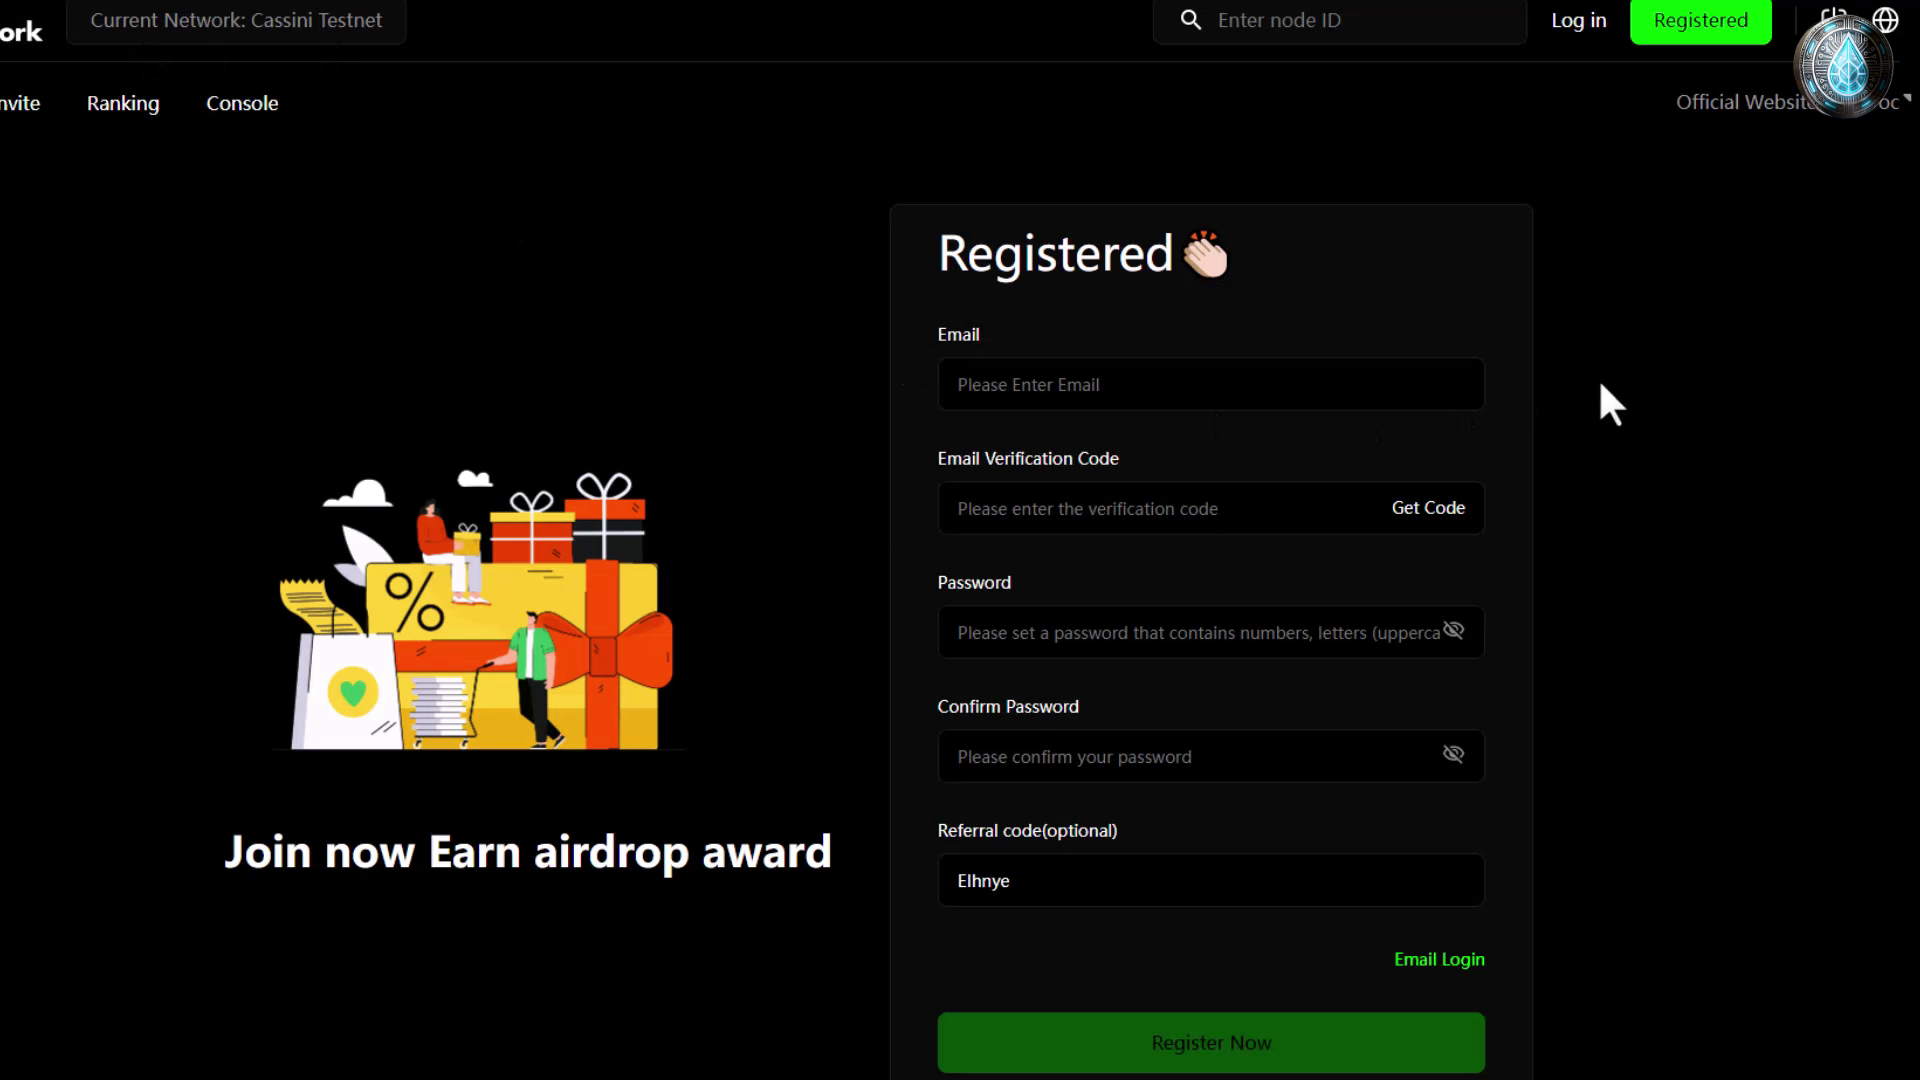
Task: Focus the Please Enter Email field
Action: pyautogui.click(x=1211, y=384)
